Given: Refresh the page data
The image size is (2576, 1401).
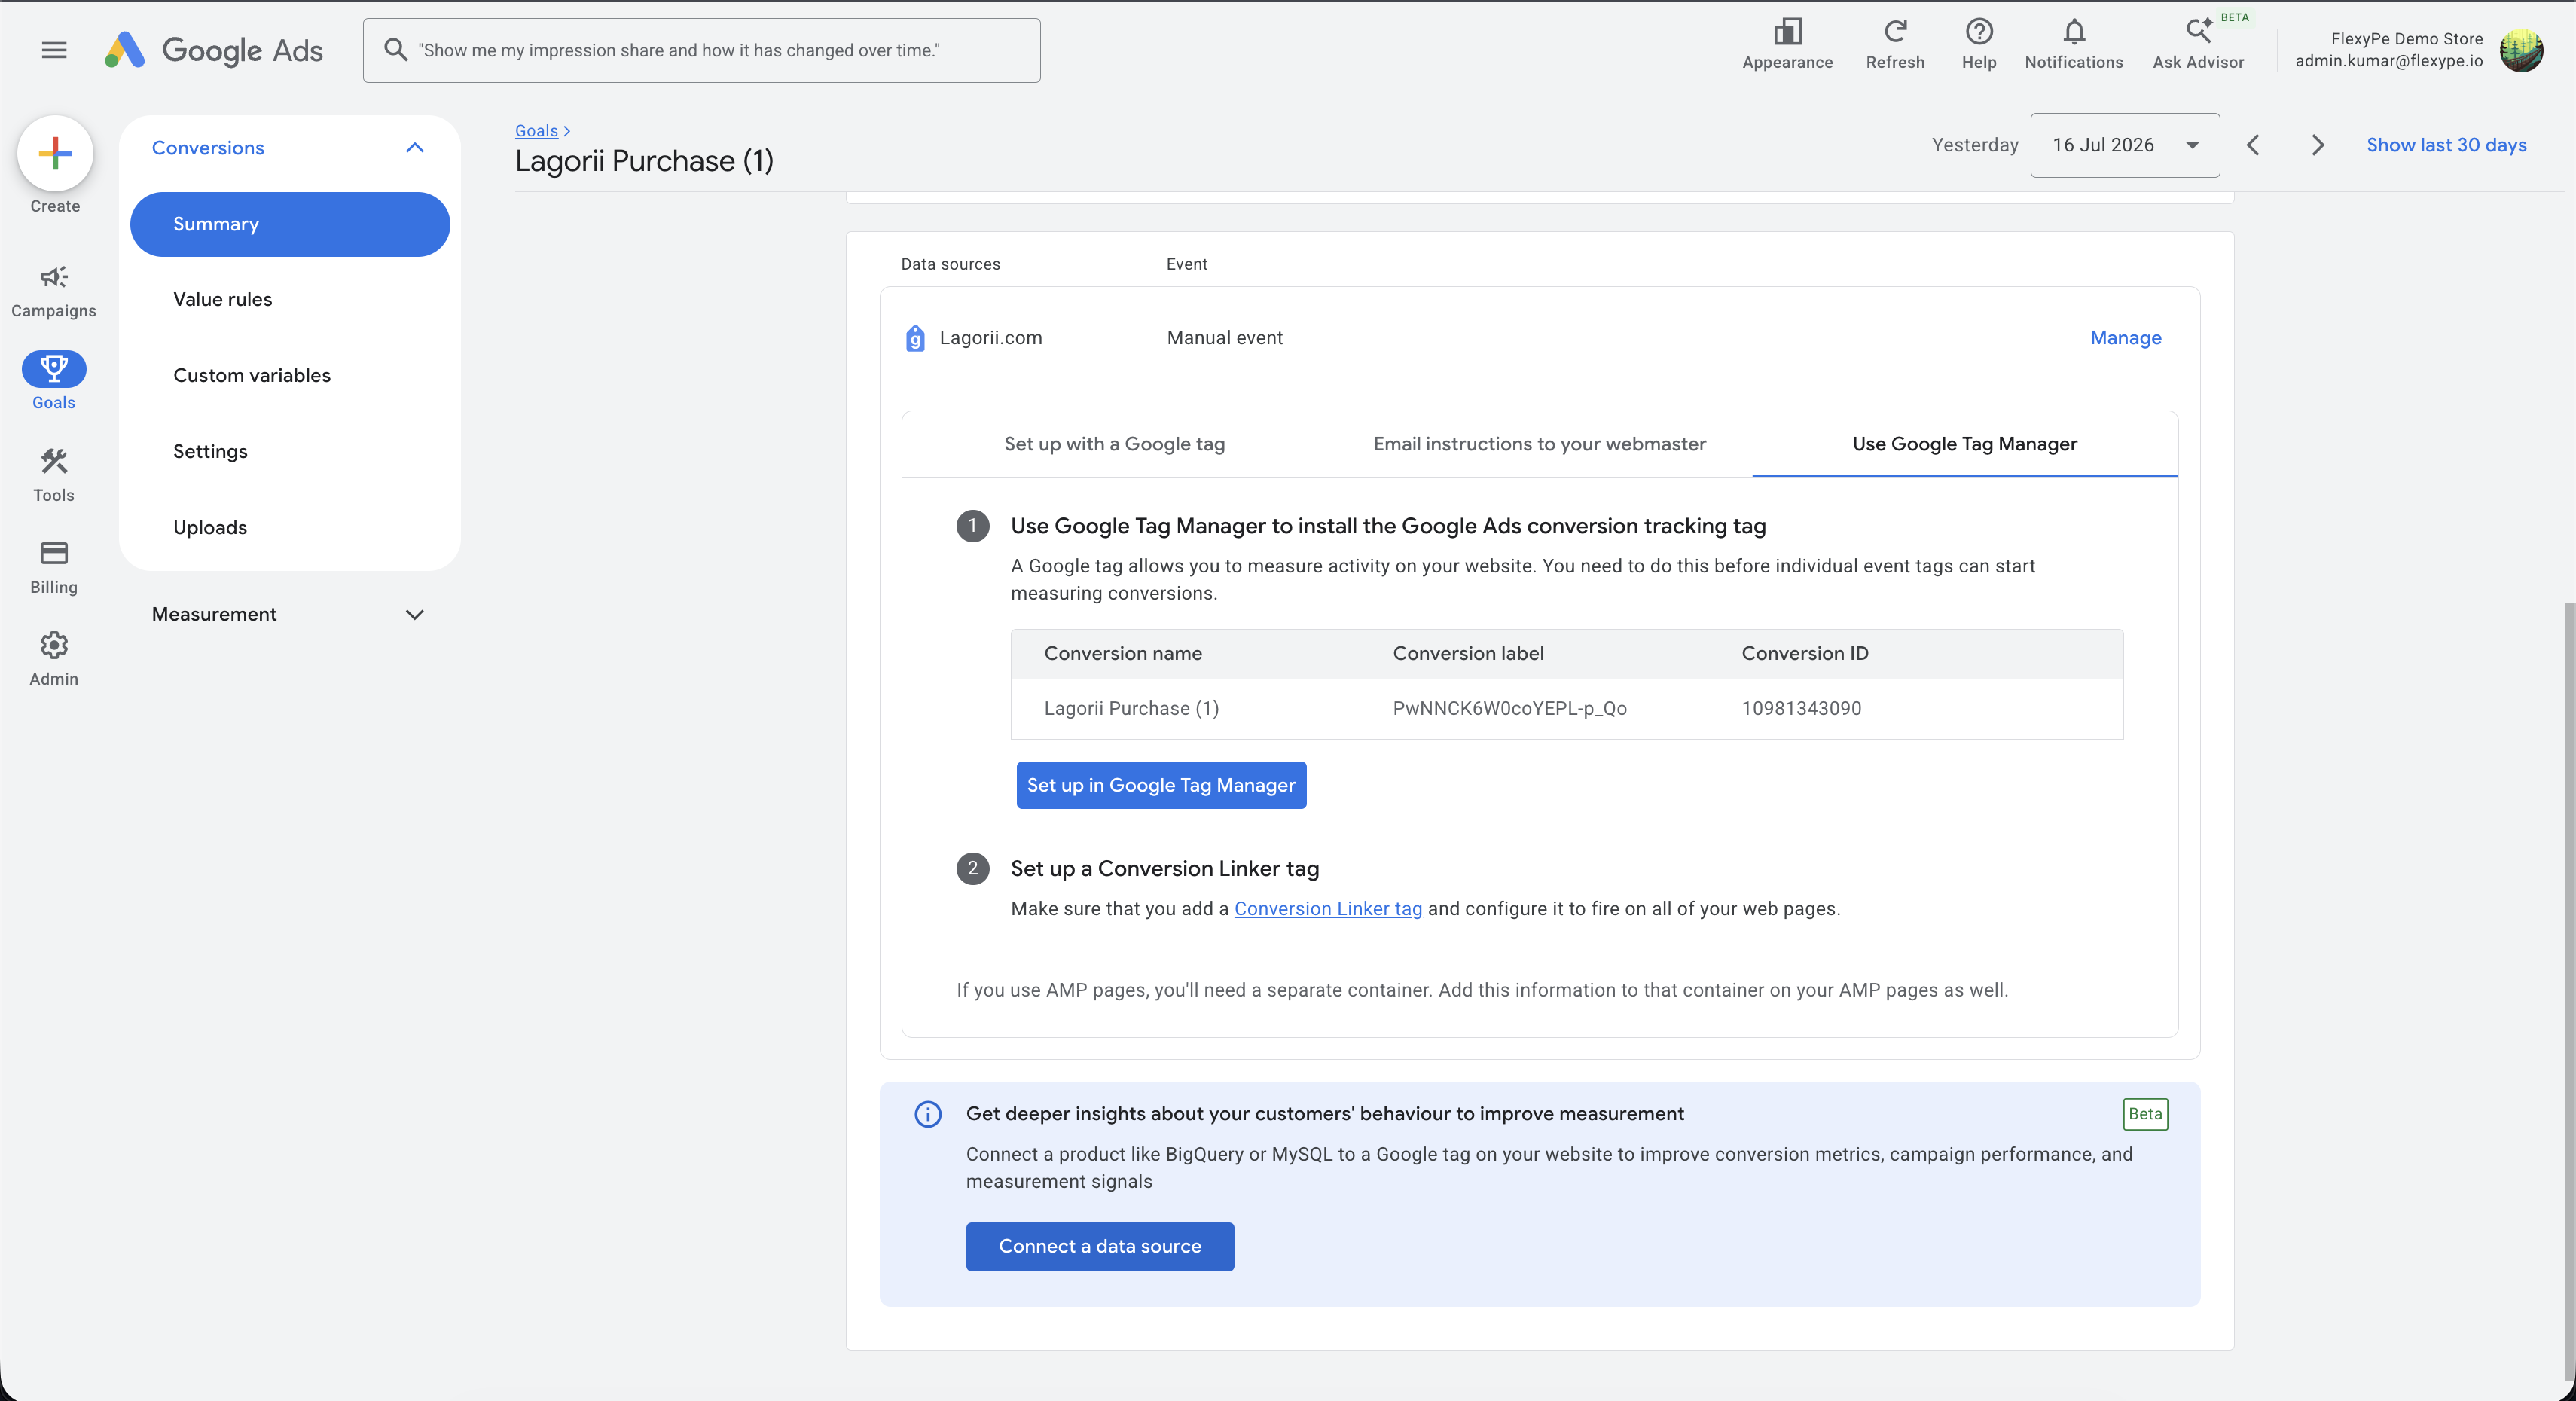Looking at the screenshot, I should point(1895,45).
